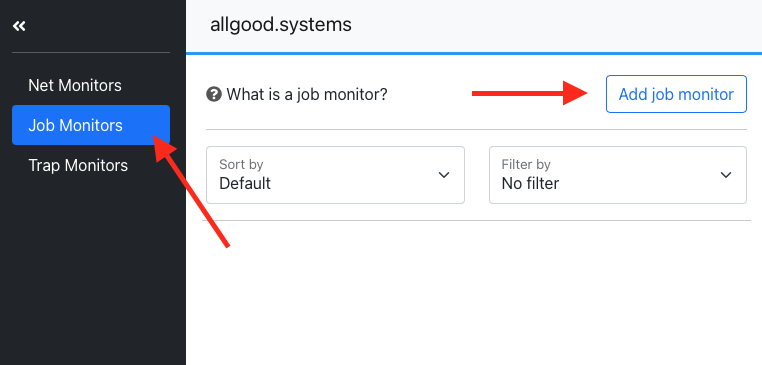Click the allgood.systems header title
The image size is (762, 365).
[281, 24]
